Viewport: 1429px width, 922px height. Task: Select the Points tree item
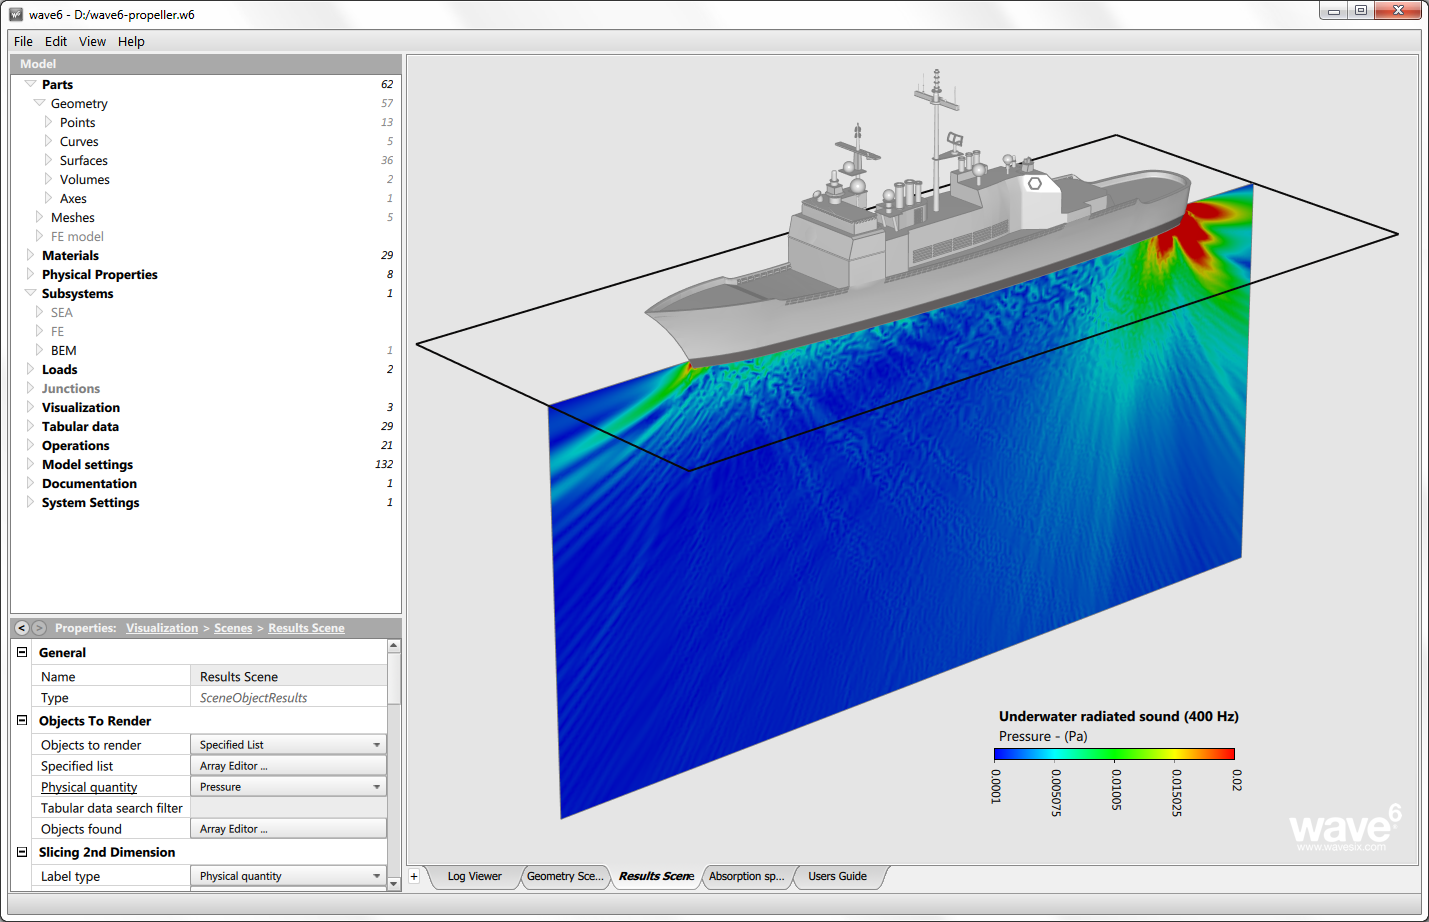78,122
